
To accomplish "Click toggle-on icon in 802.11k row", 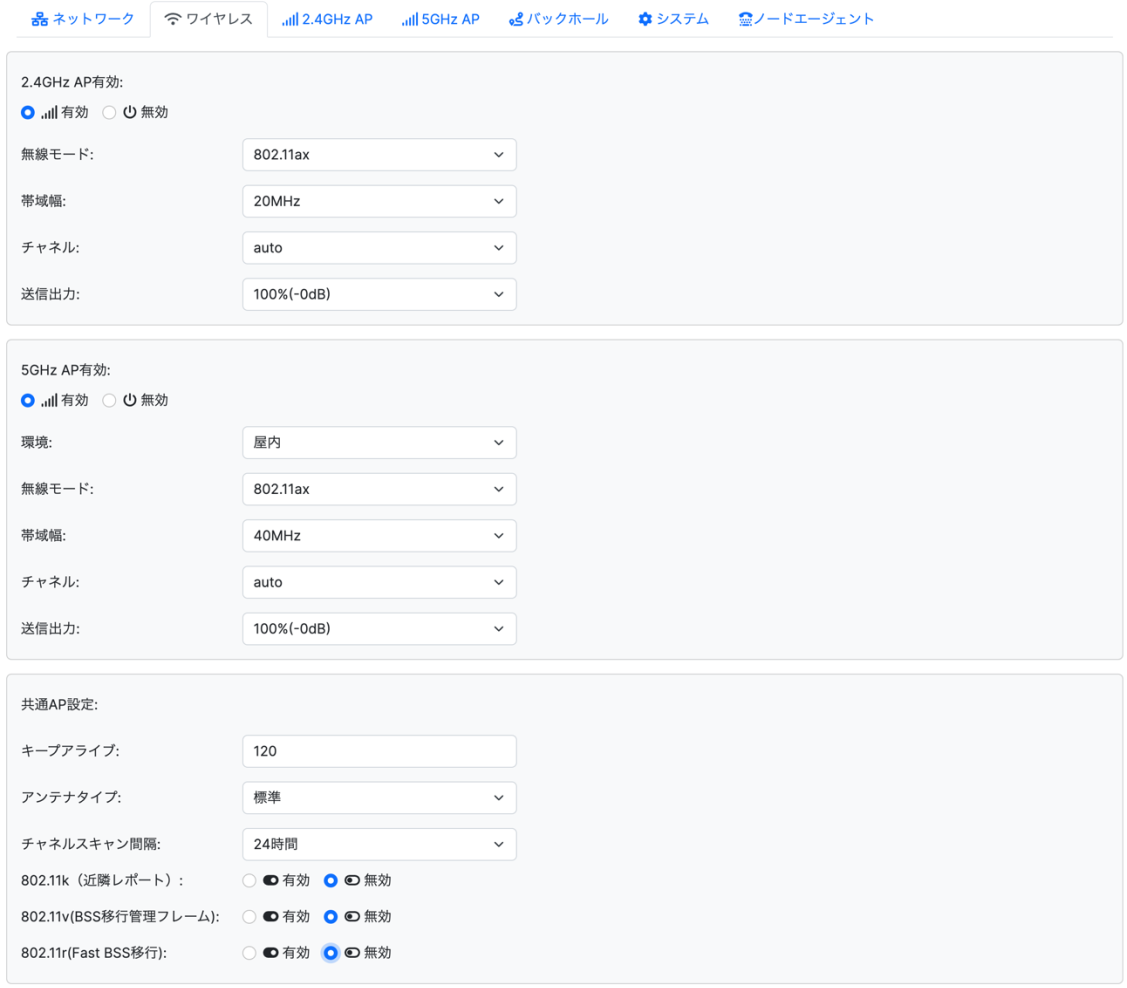I will pyautogui.click(x=271, y=880).
